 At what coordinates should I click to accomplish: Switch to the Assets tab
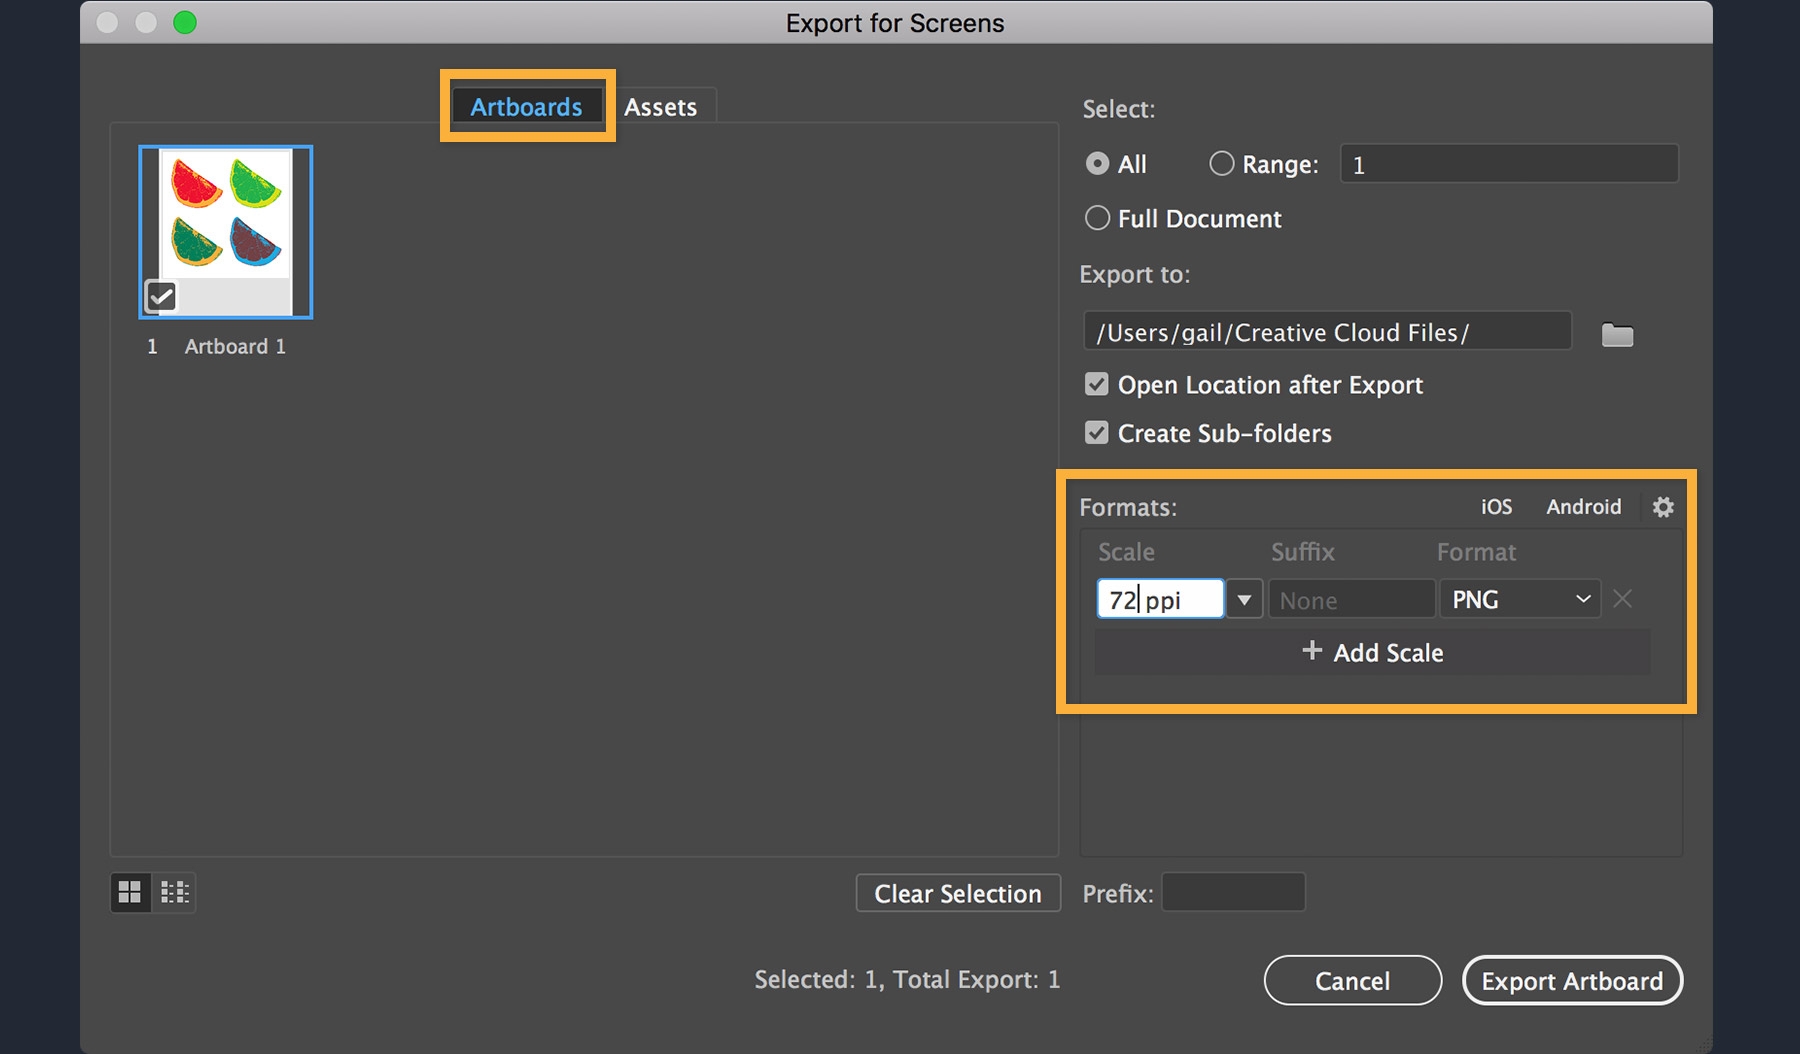tap(661, 105)
